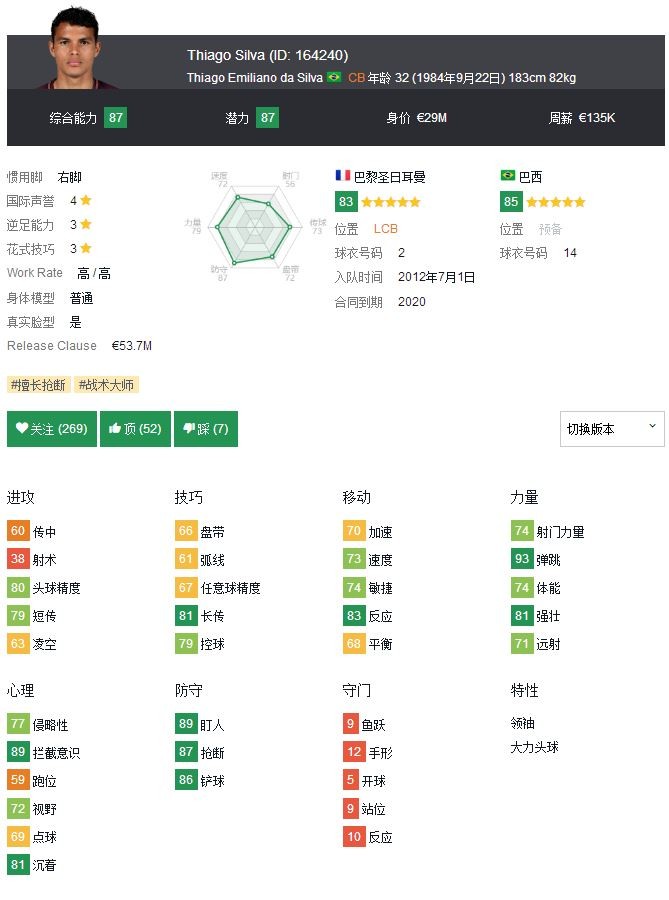Open the 巴西 national team link
The height and width of the screenshot is (900, 669).
point(530,177)
